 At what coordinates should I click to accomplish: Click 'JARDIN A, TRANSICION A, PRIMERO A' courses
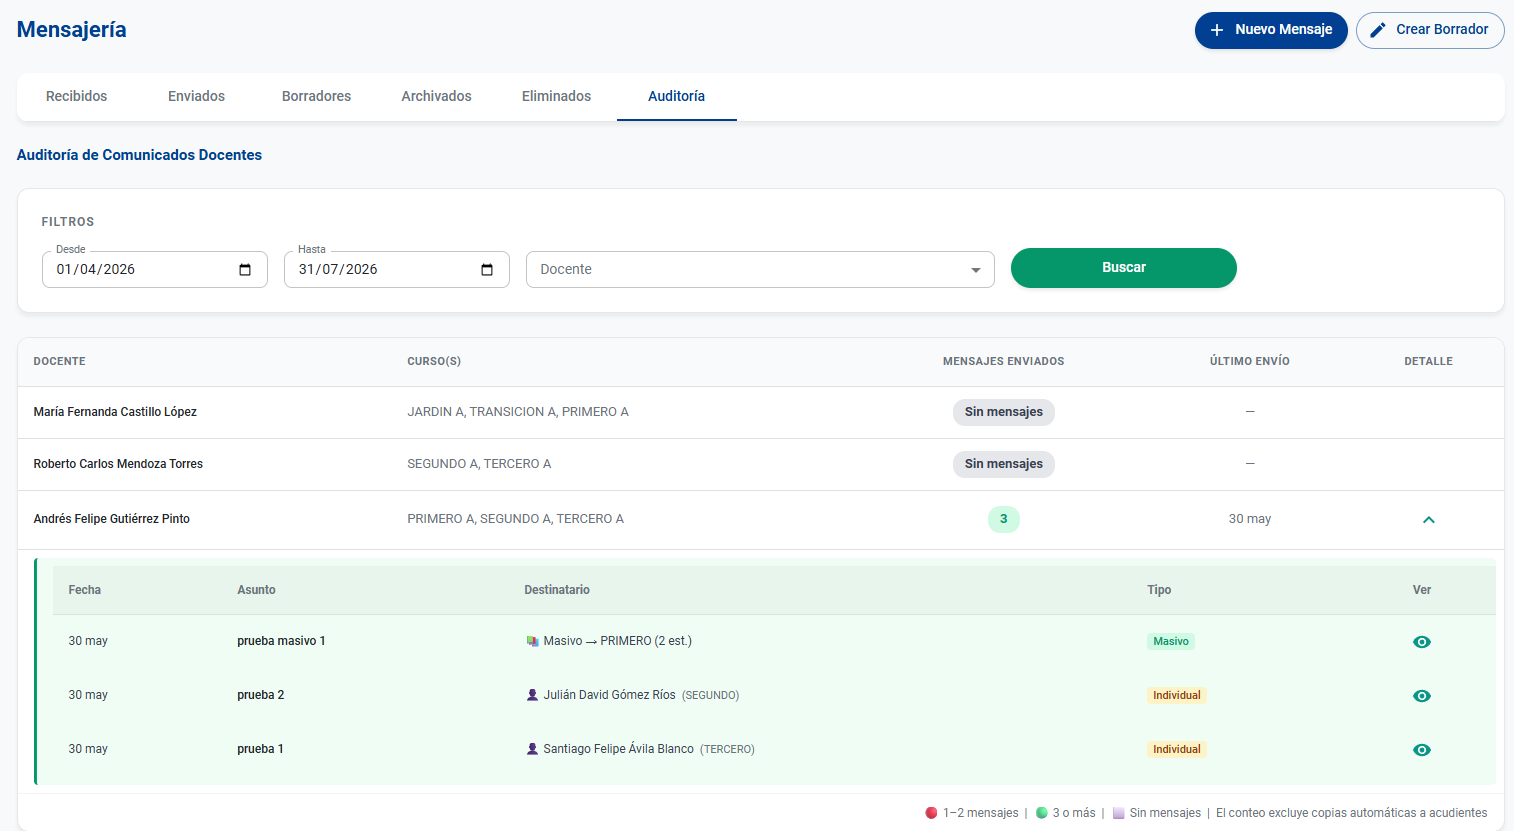click(x=518, y=412)
